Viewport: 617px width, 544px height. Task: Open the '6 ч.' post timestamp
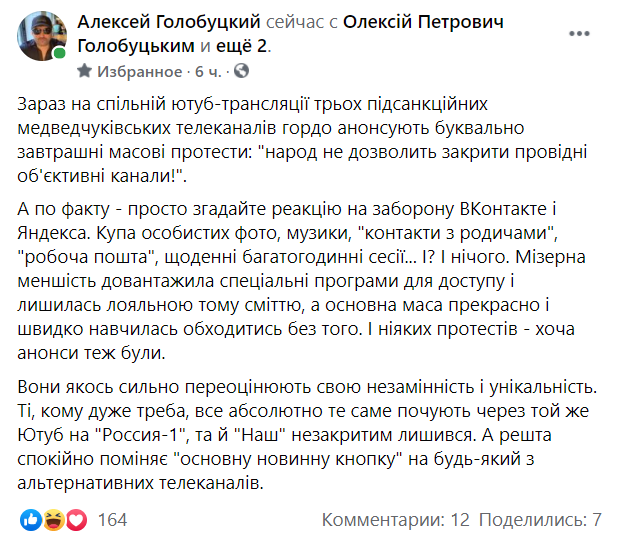208,72
